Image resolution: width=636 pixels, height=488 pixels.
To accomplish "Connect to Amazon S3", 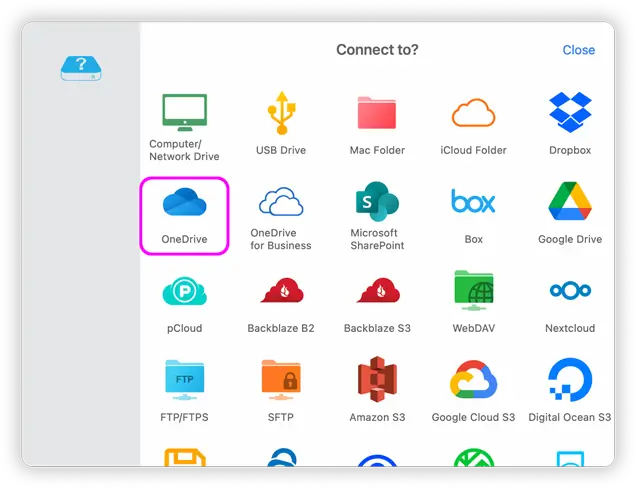I will (377, 380).
